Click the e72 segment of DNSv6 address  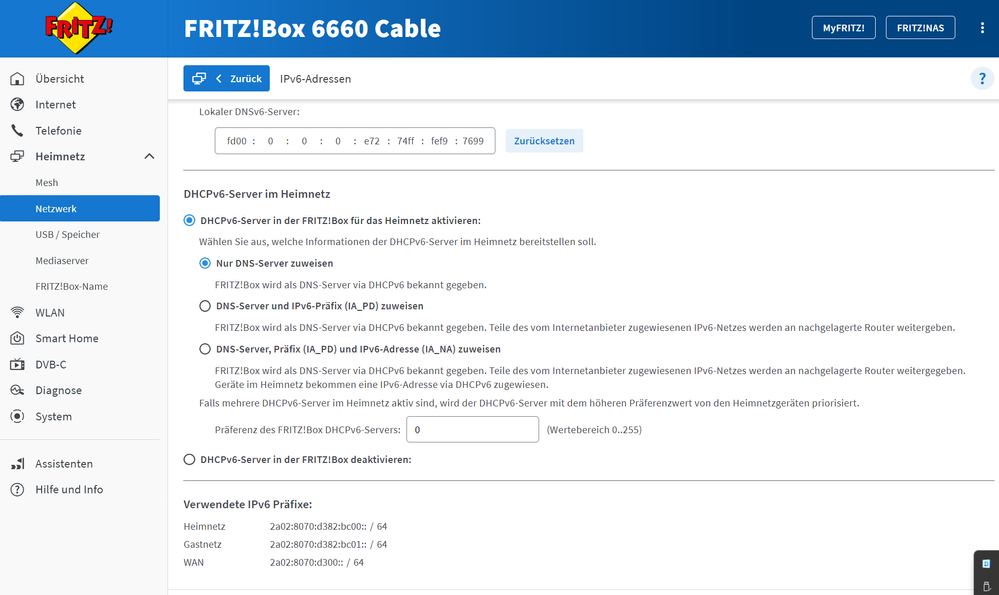click(371, 141)
